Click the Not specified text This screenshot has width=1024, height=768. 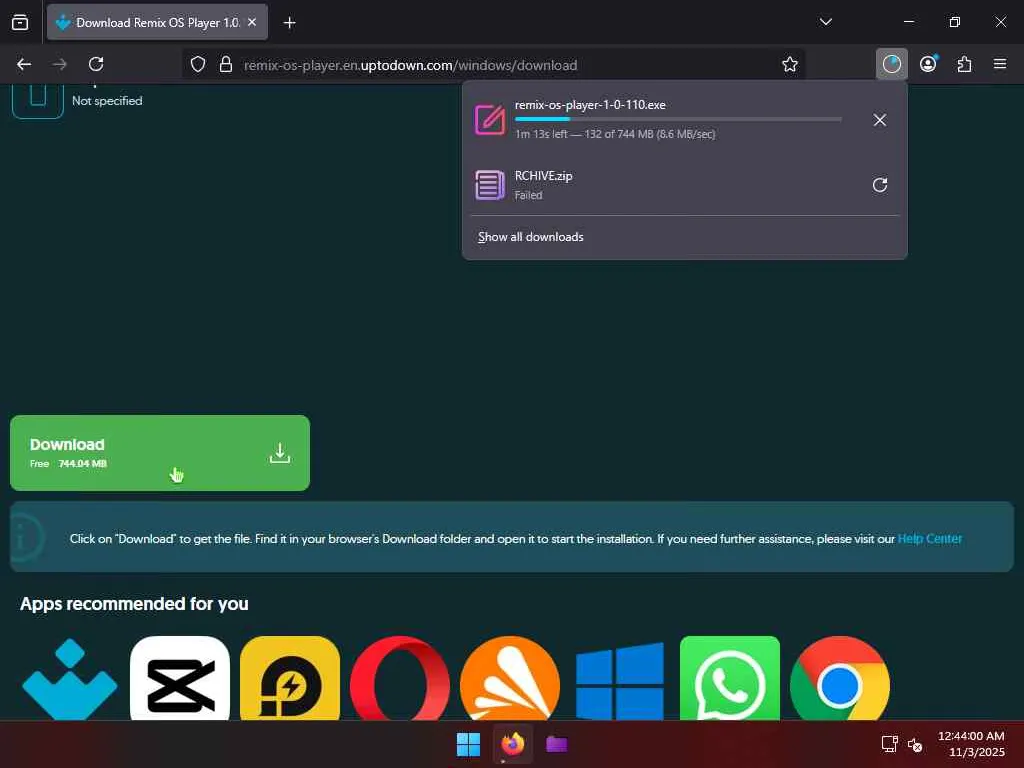tap(107, 101)
